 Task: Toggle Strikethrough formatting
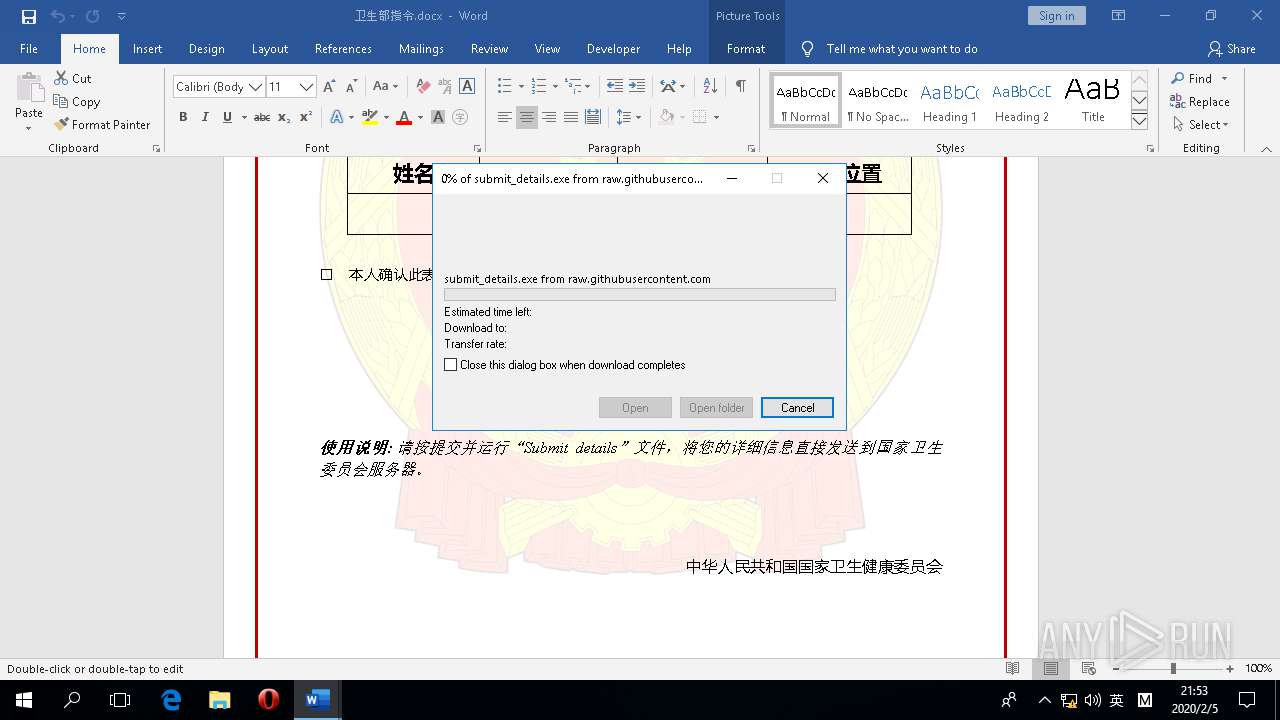pos(261,117)
